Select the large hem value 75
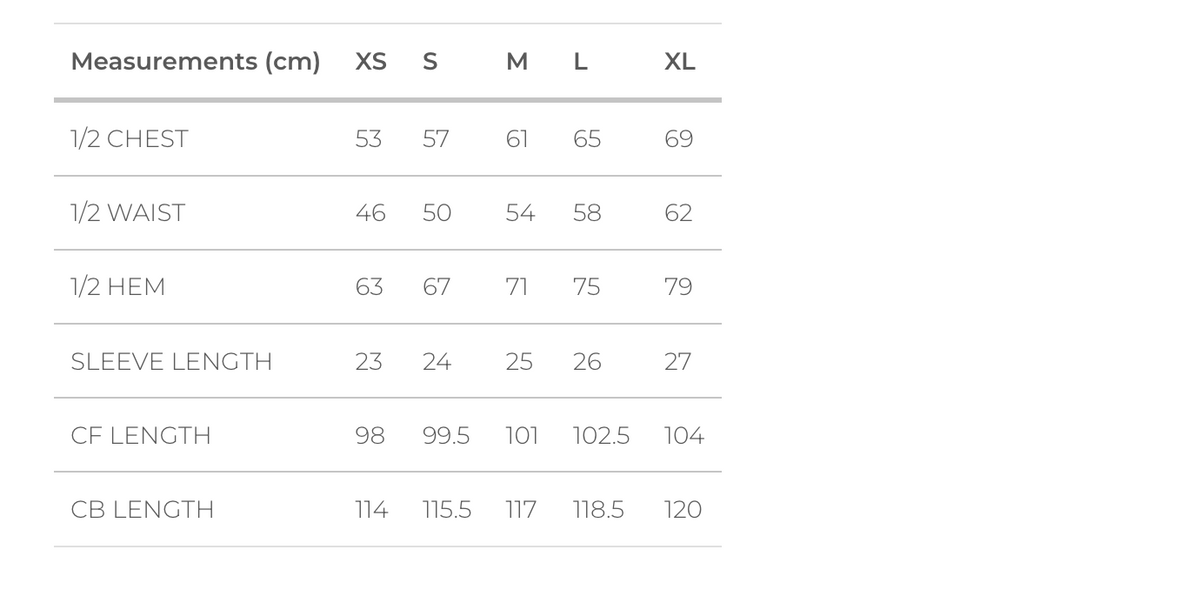The height and width of the screenshot is (590, 1200). (x=587, y=287)
